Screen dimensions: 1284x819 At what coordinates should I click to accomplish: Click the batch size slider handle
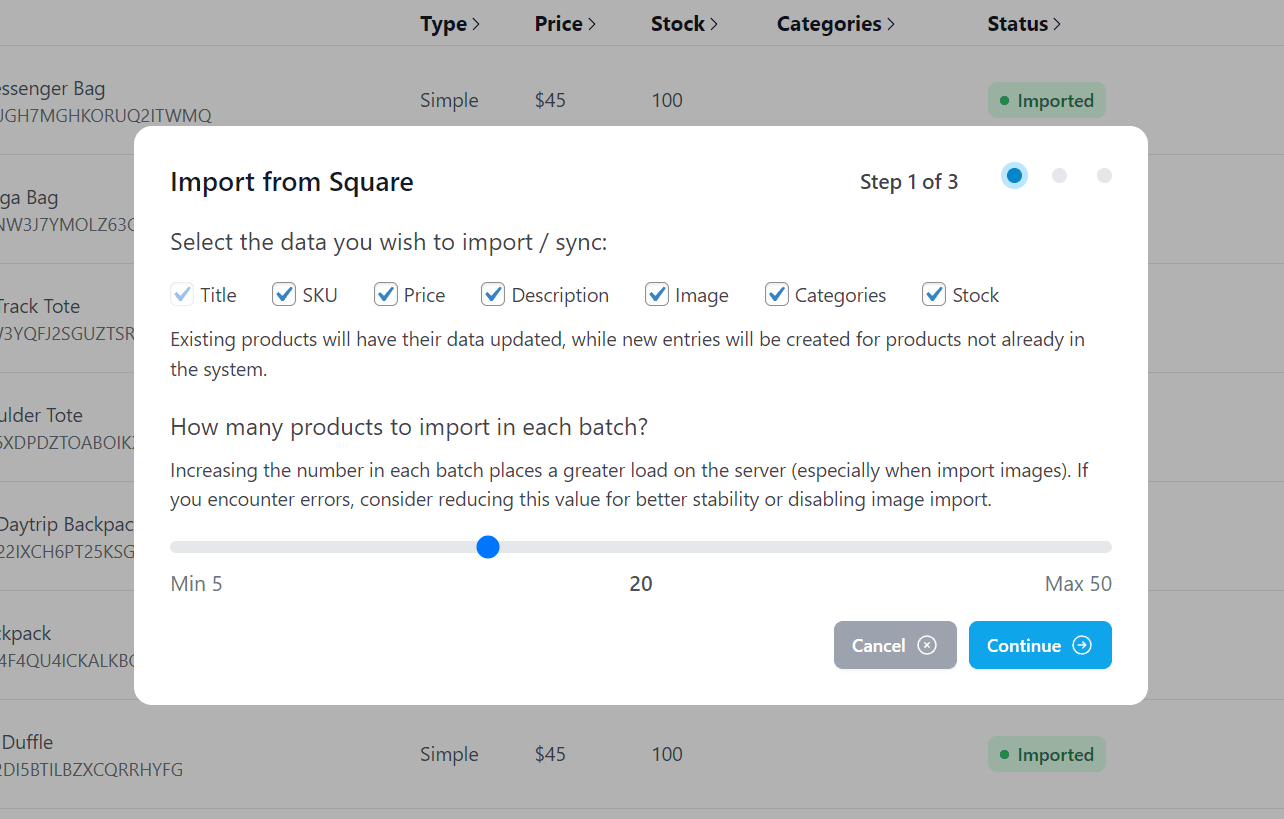pyautogui.click(x=488, y=547)
